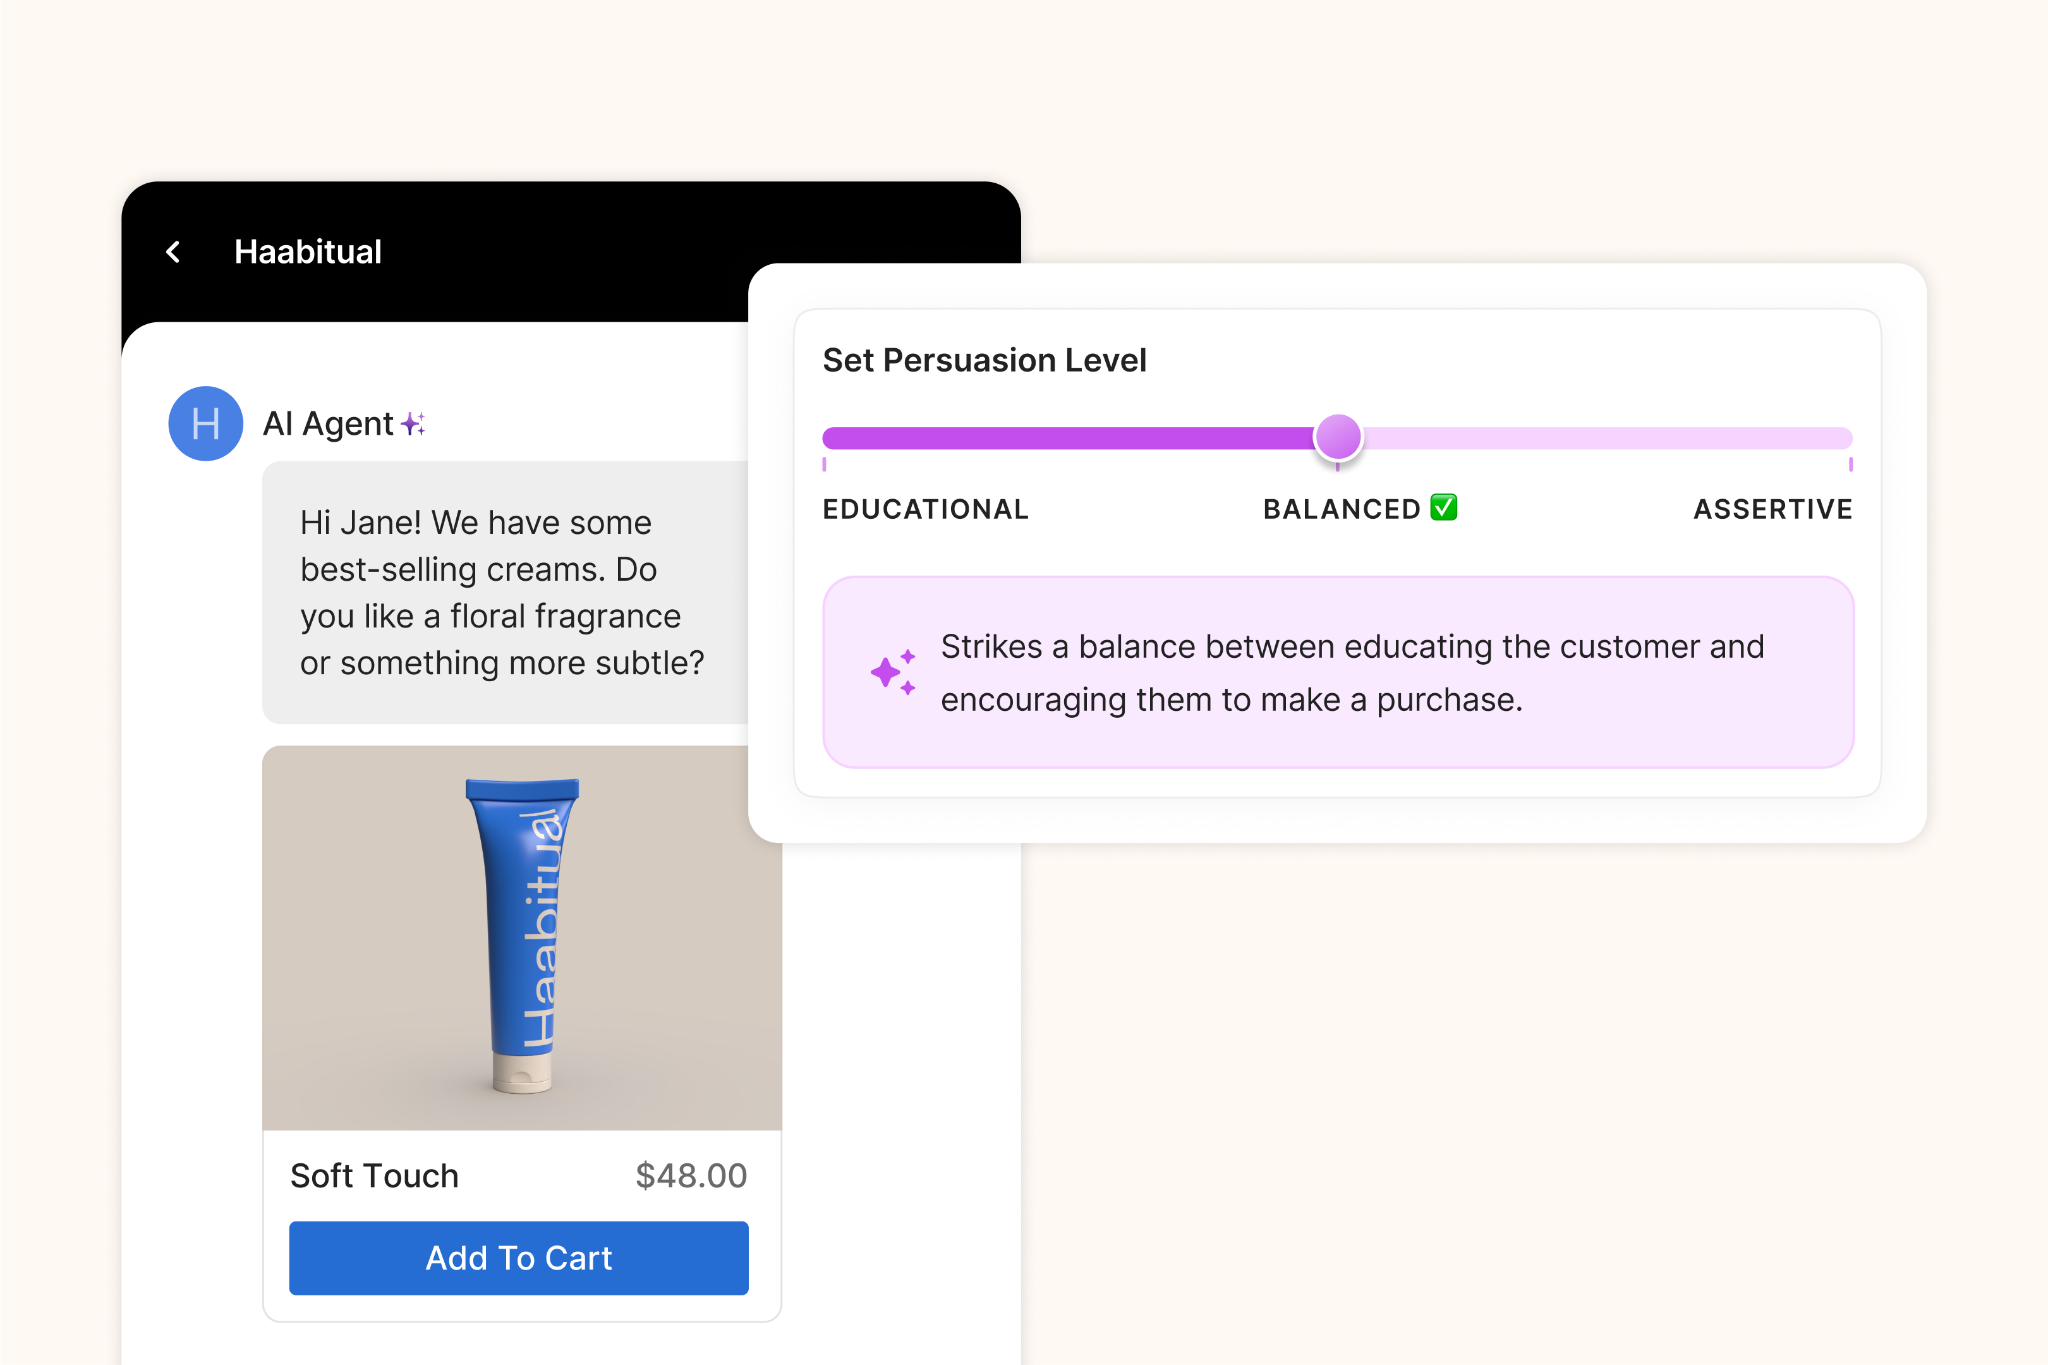Click the $48.00 price text

pyautogui.click(x=691, y=1176)
